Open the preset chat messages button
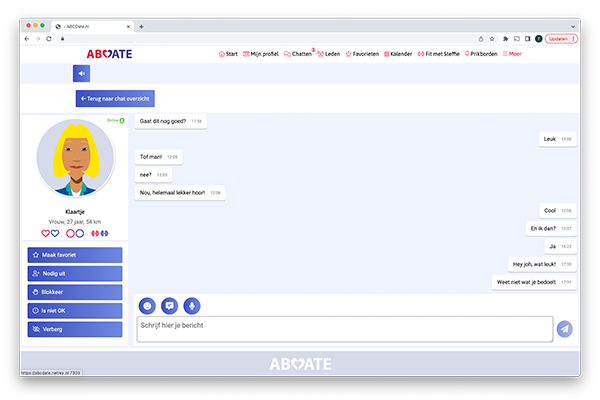Screen dimensions: 600x400 coord(170,306)
